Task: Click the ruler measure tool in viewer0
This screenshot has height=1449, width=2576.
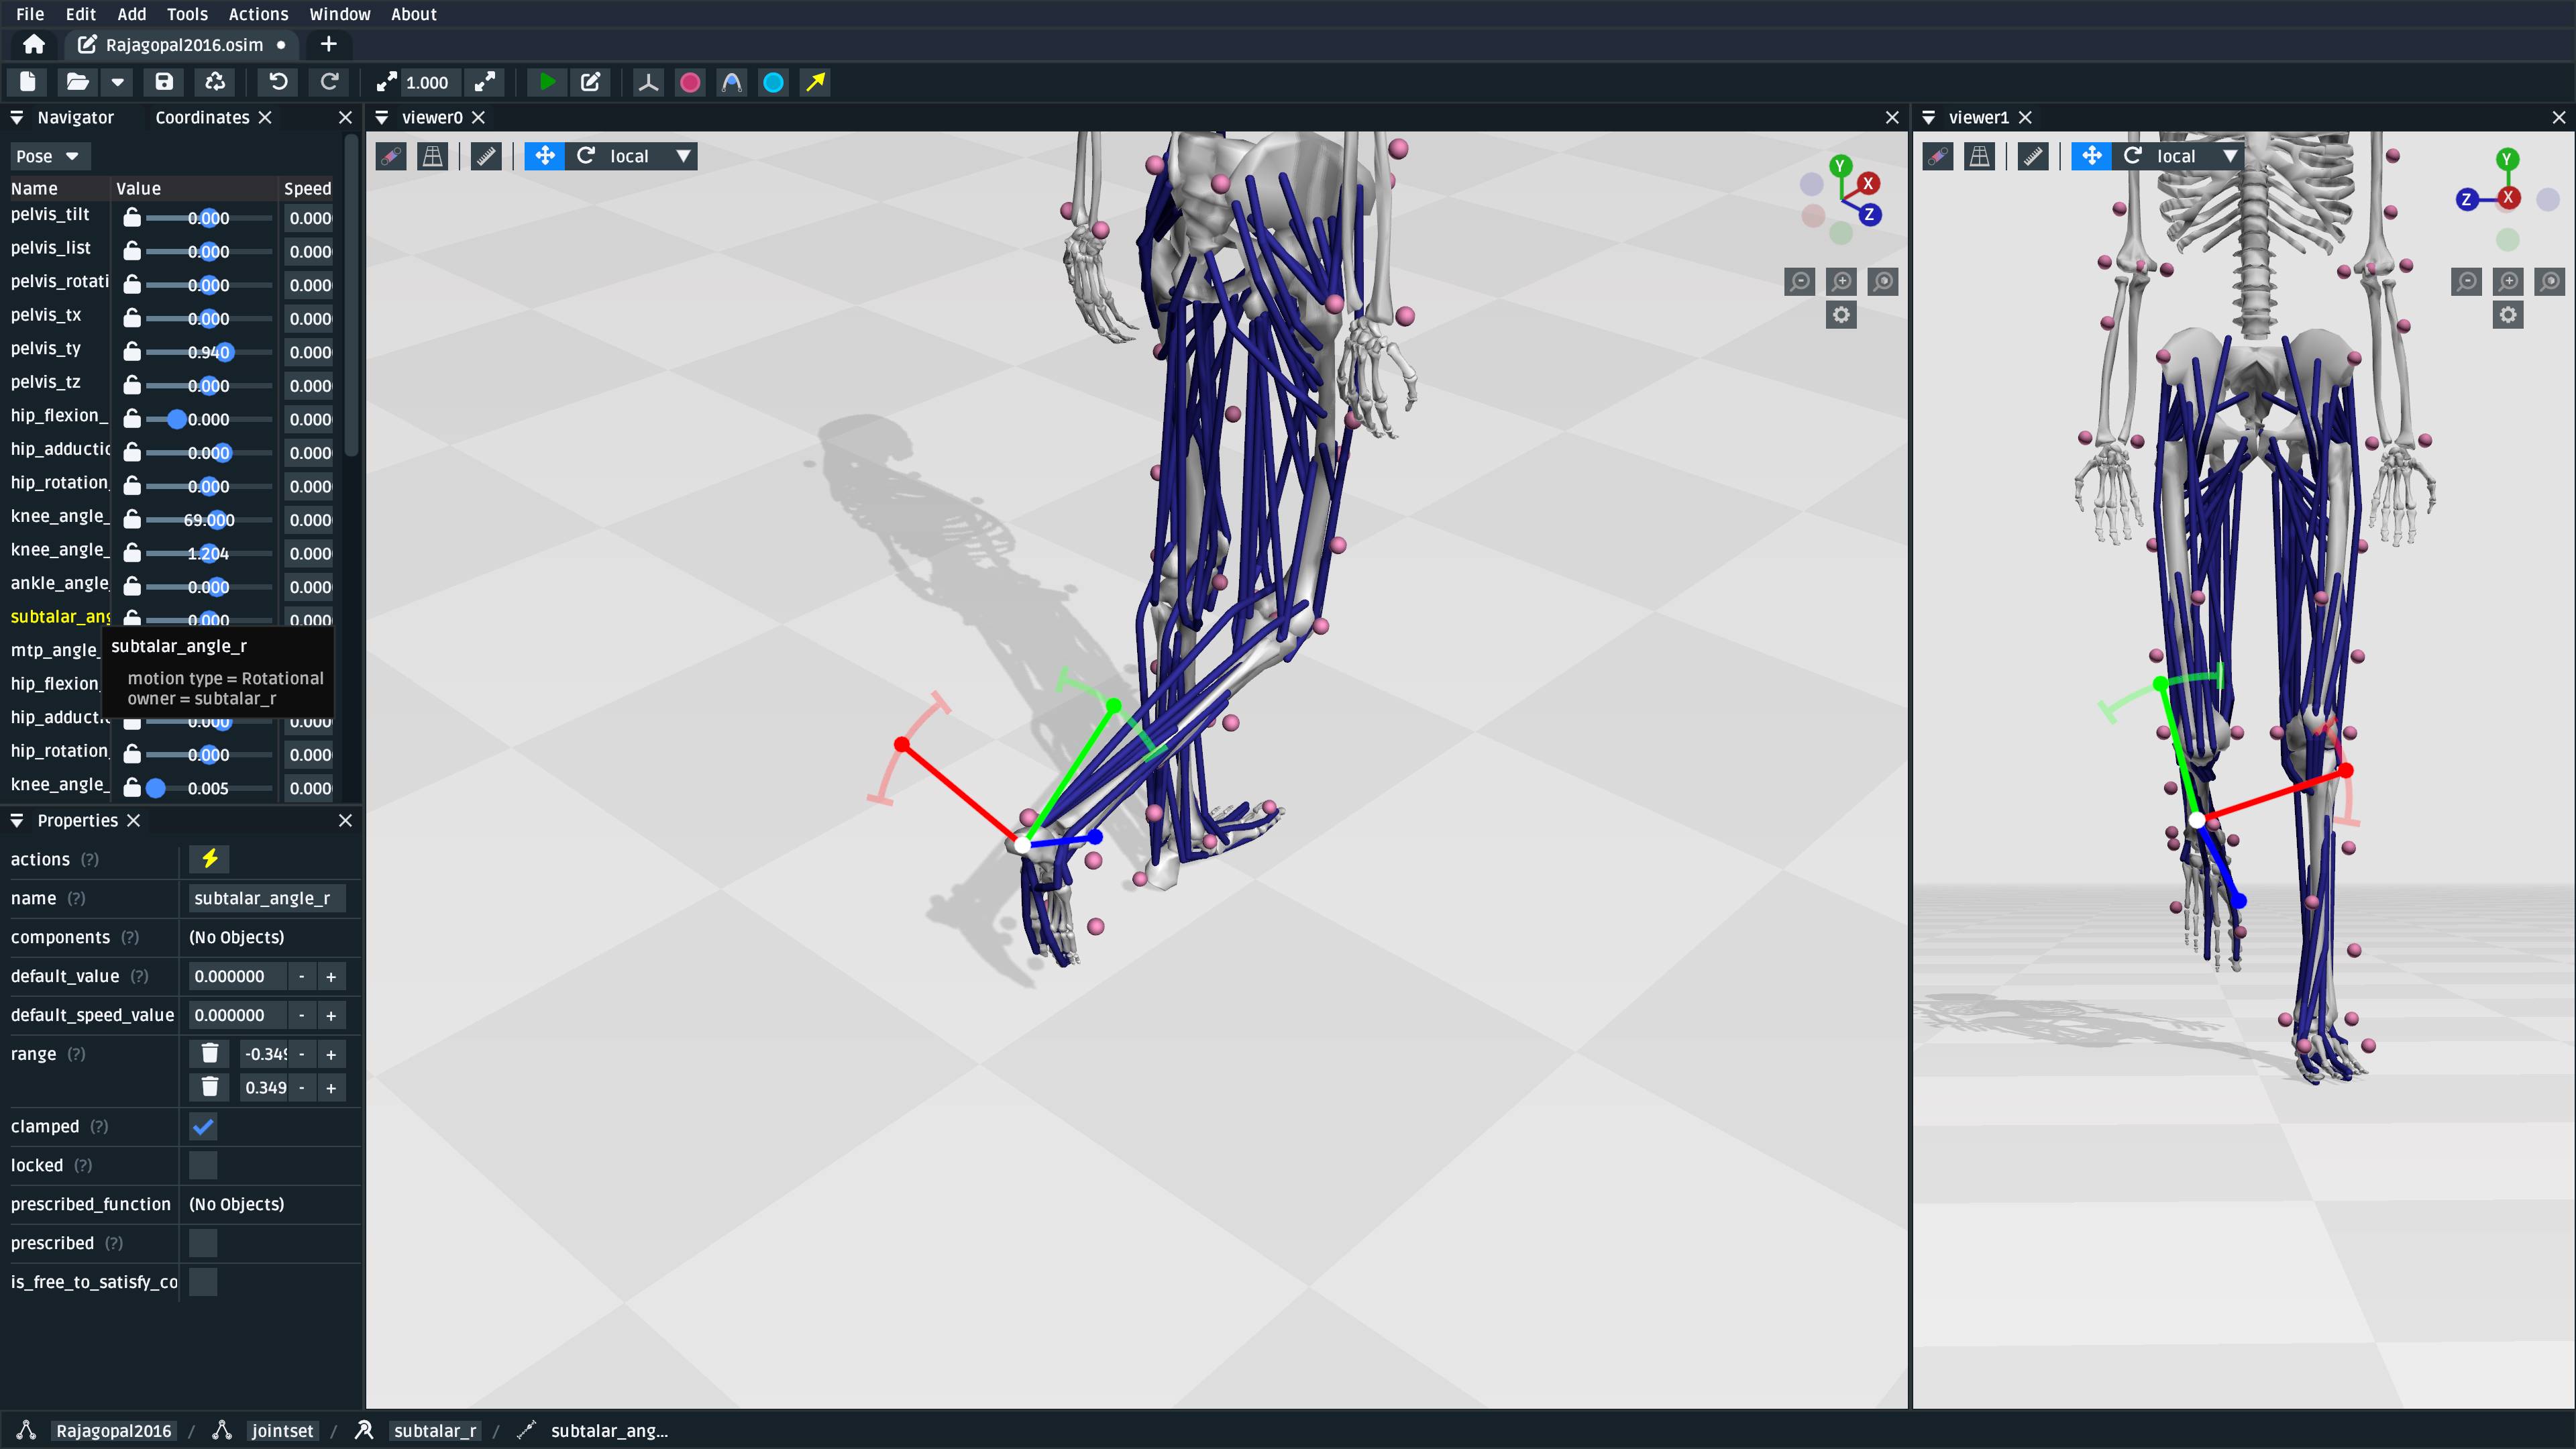Action: tap(486, 156)
